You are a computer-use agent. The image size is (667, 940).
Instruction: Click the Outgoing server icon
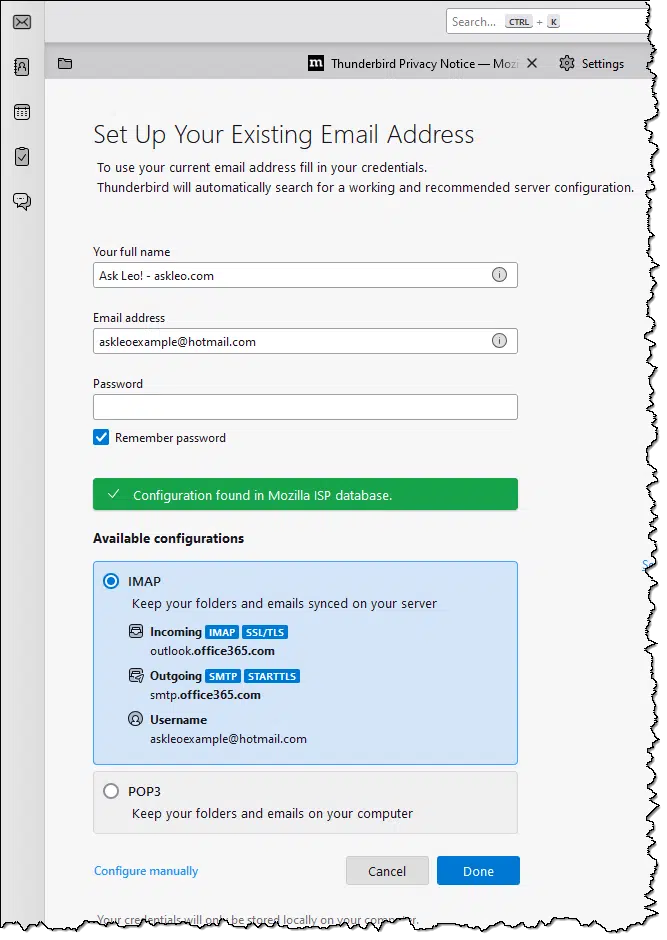click(x=136, y=675)
